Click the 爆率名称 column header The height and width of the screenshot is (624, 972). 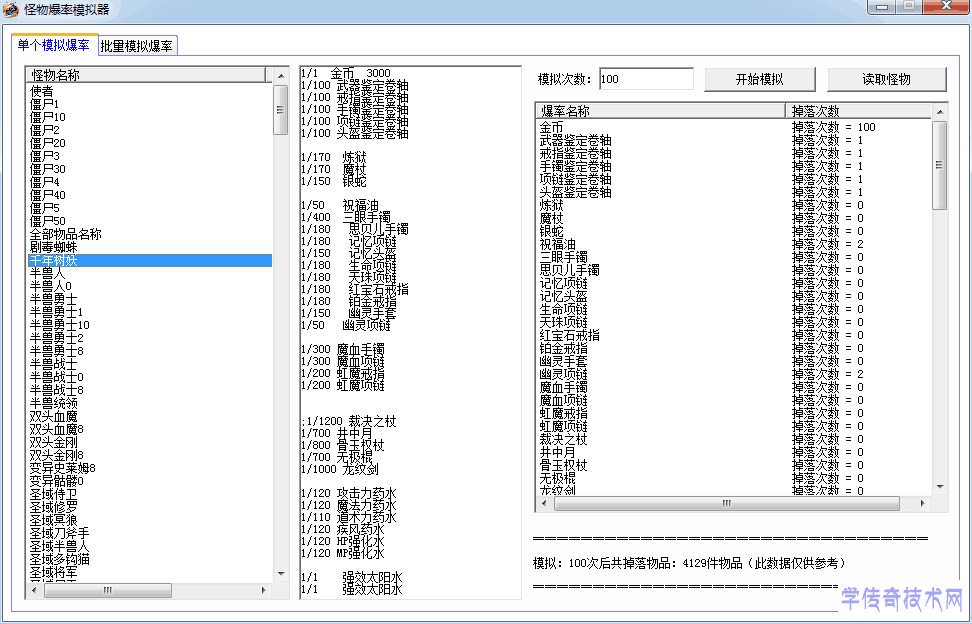coord(660,110)
